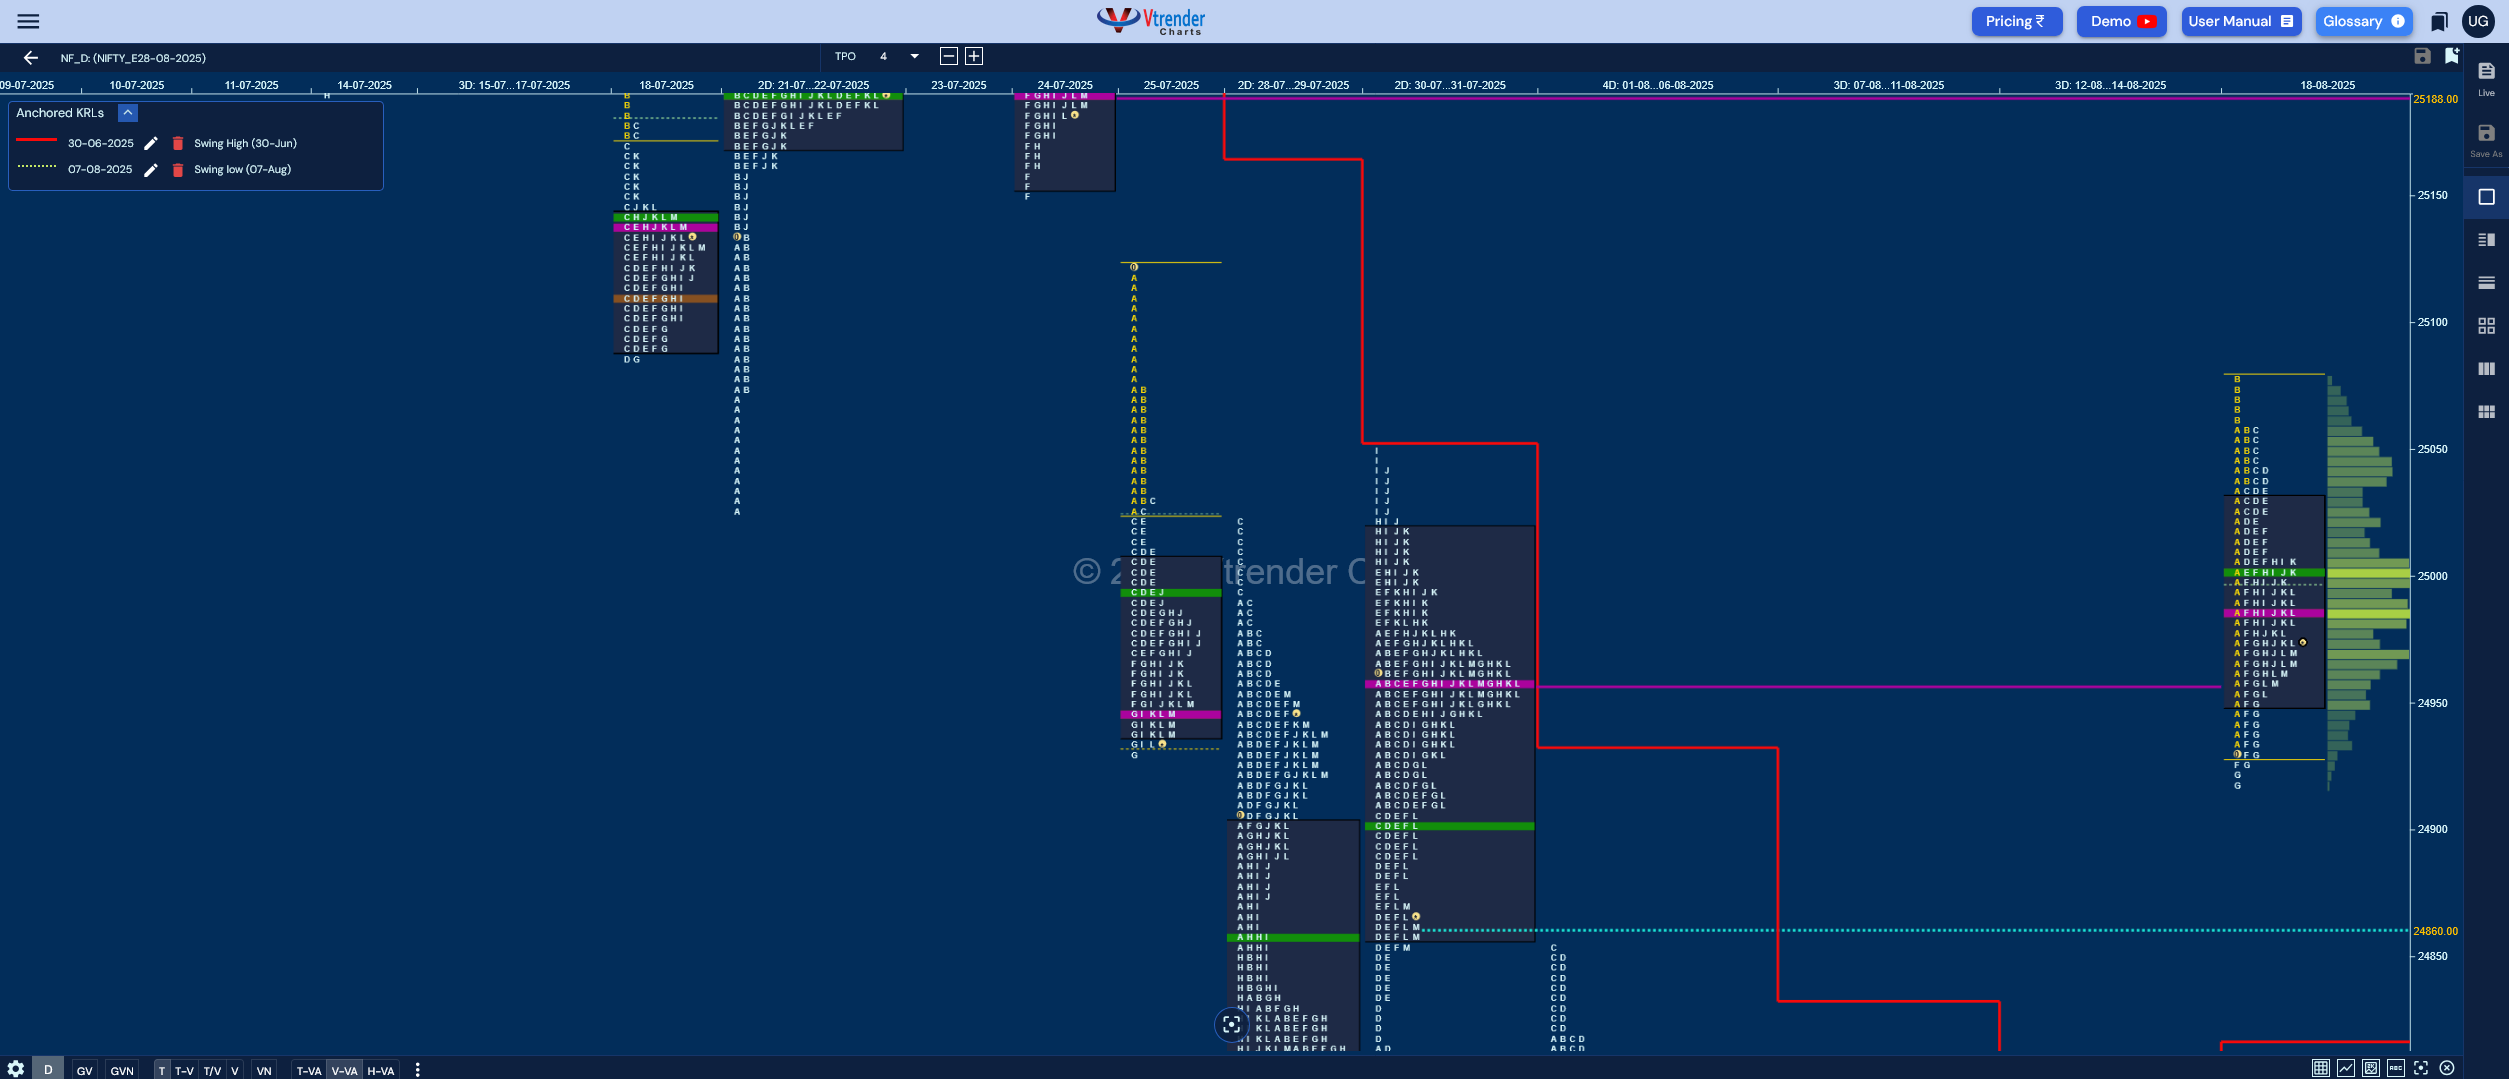
Task: Click the bookmark icon in header
Action: point(2439,21)
